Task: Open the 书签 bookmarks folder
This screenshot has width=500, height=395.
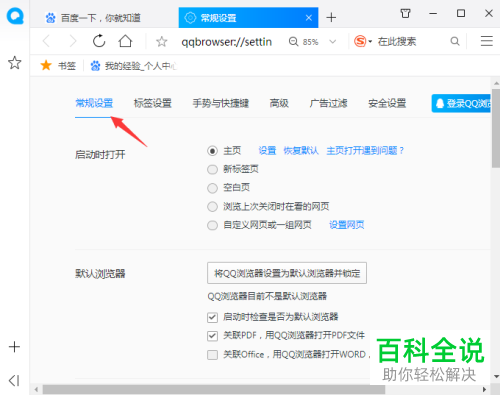Action: (59, 66)
